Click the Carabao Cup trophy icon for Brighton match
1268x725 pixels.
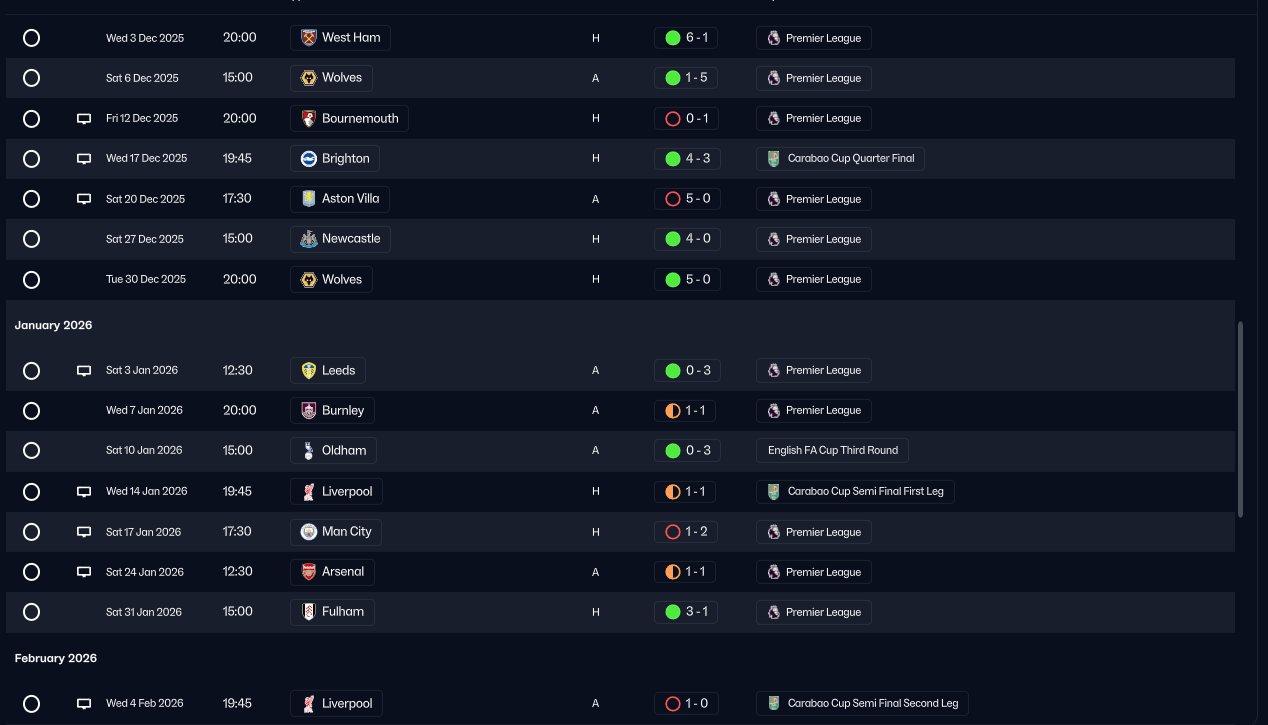click(774, 158)
